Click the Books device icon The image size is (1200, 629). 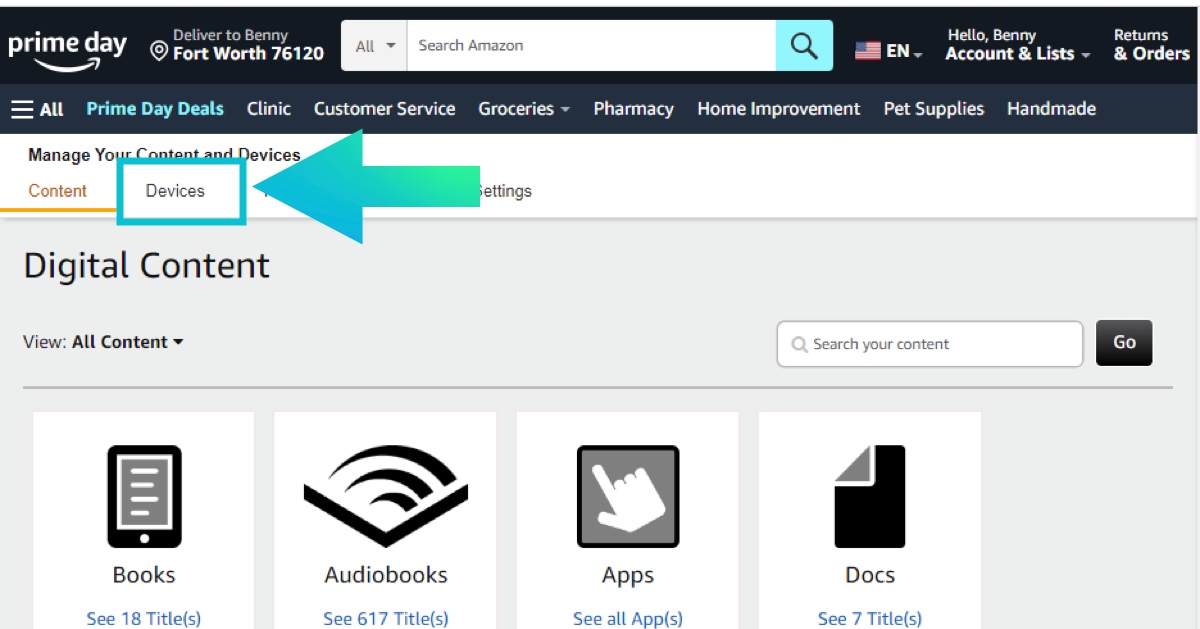(x=144, y=496)
